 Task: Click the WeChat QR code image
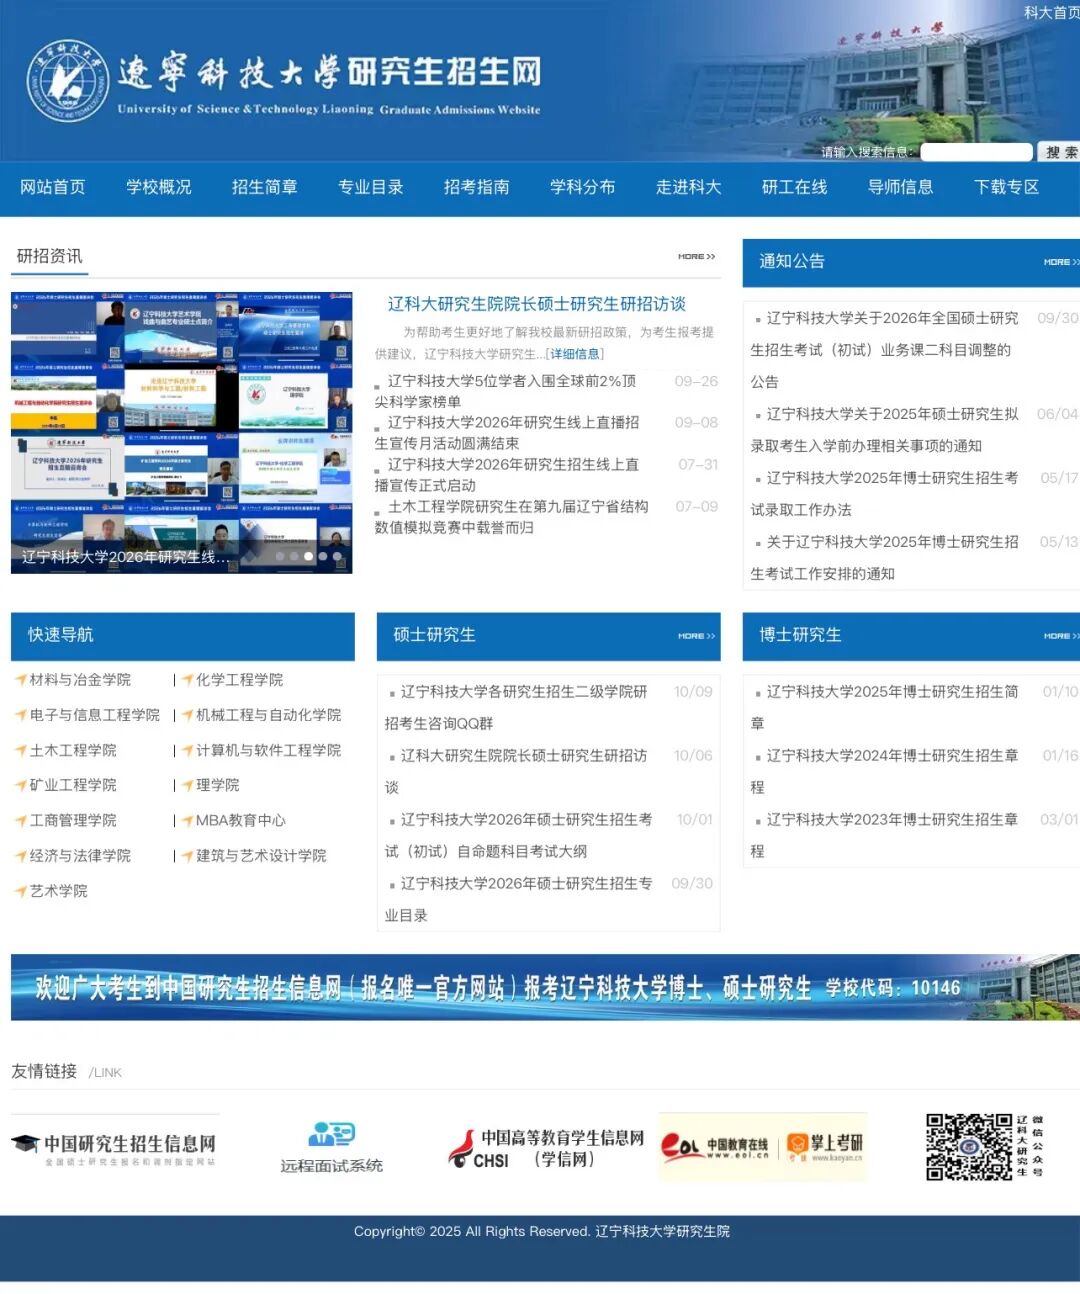[968, 1147]
